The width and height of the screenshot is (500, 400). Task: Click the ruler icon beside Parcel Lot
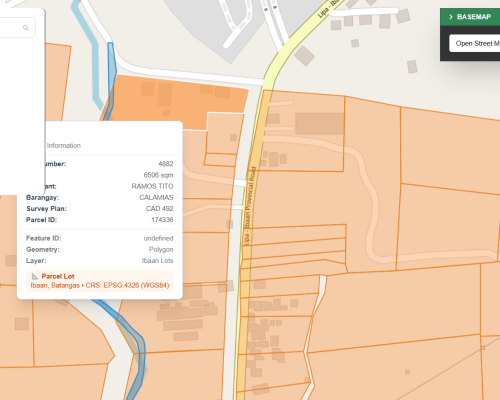pyautogui.click(x=35, y=276)
